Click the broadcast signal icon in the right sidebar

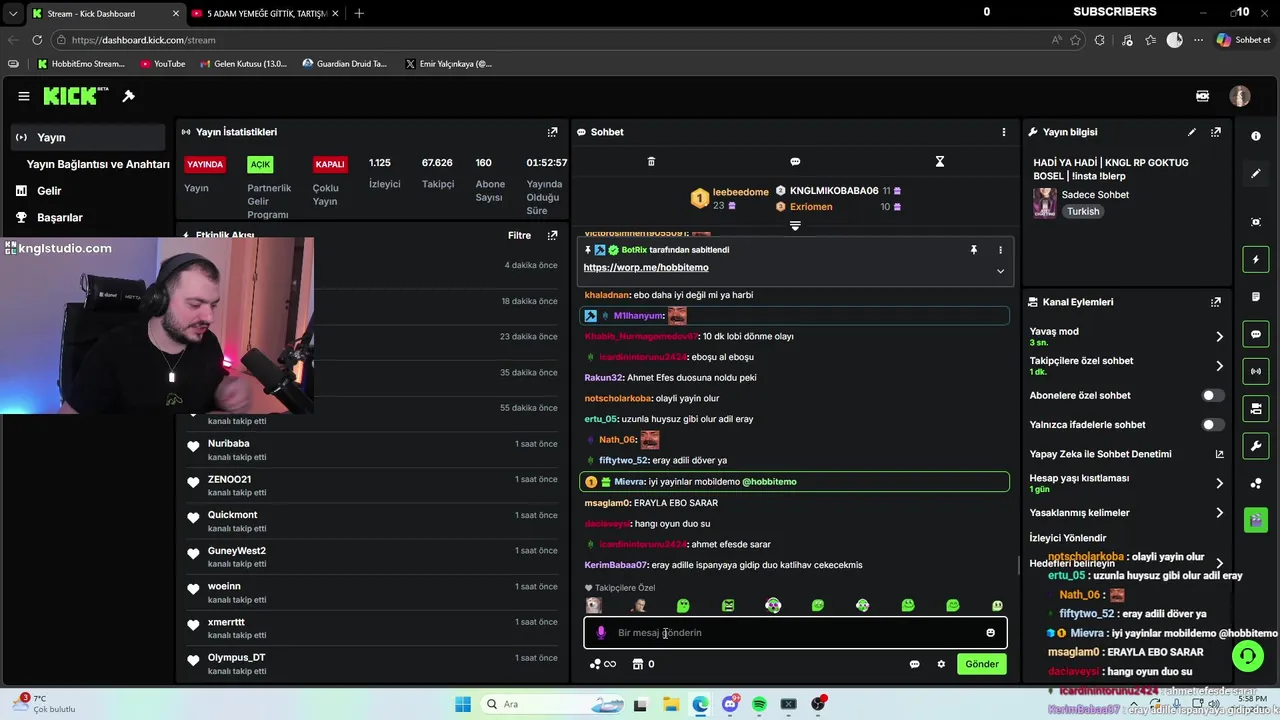(x=1256, y=371)
